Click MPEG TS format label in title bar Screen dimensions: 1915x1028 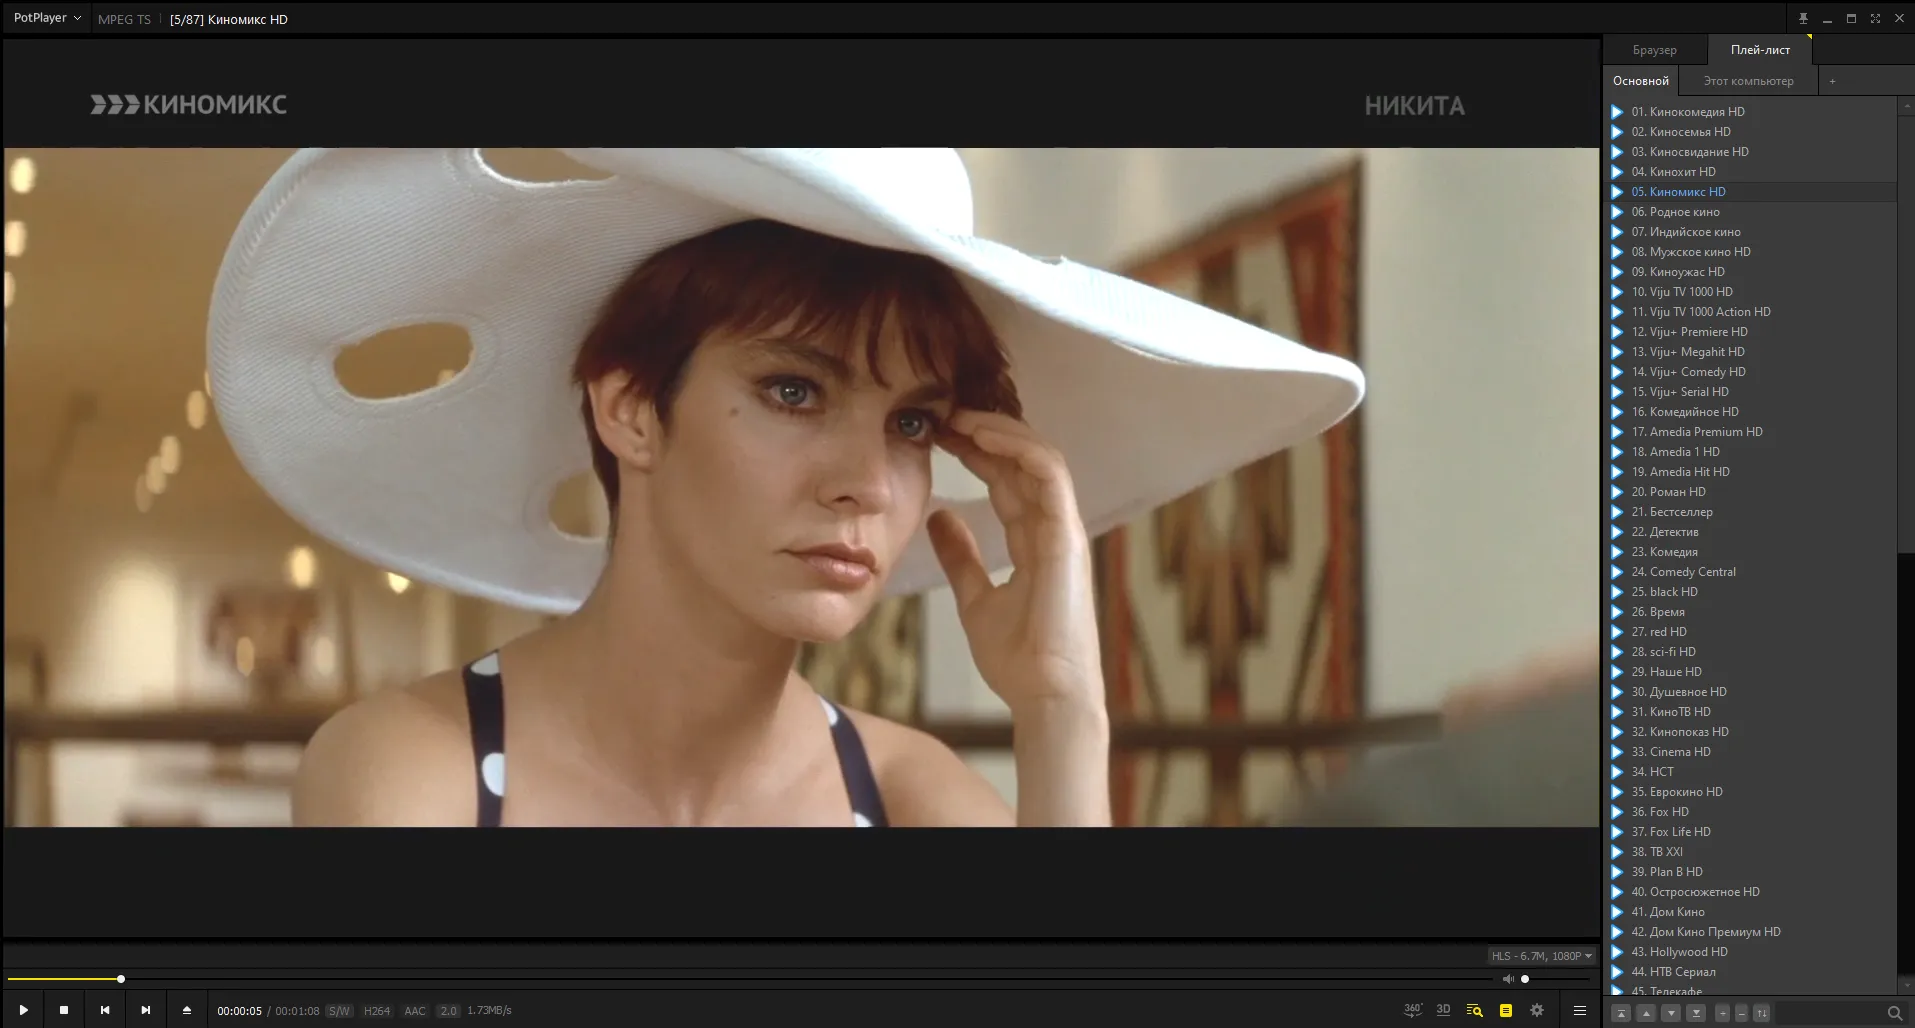coord(124,19)
